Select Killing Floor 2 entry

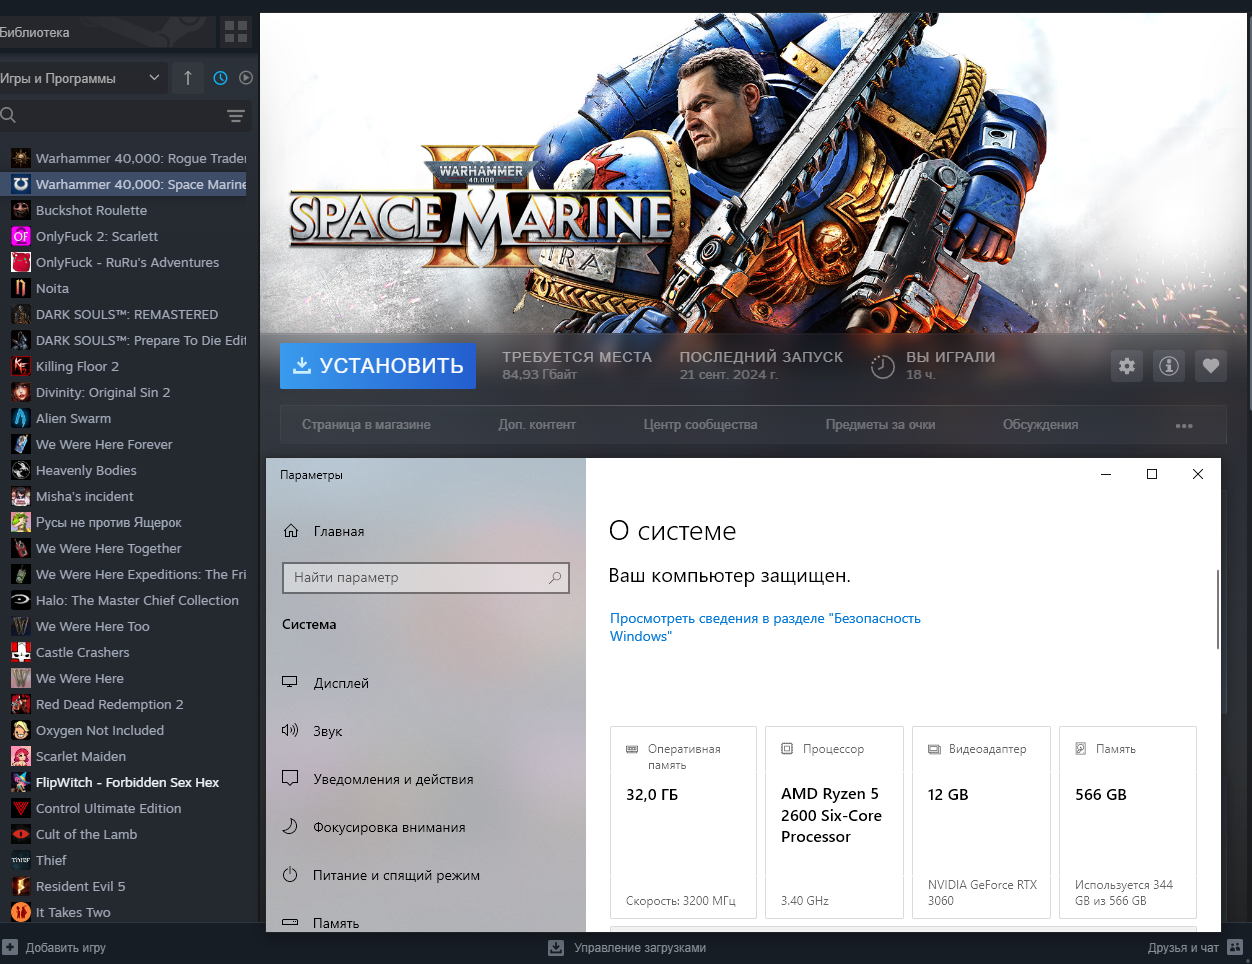click(128, 366)
